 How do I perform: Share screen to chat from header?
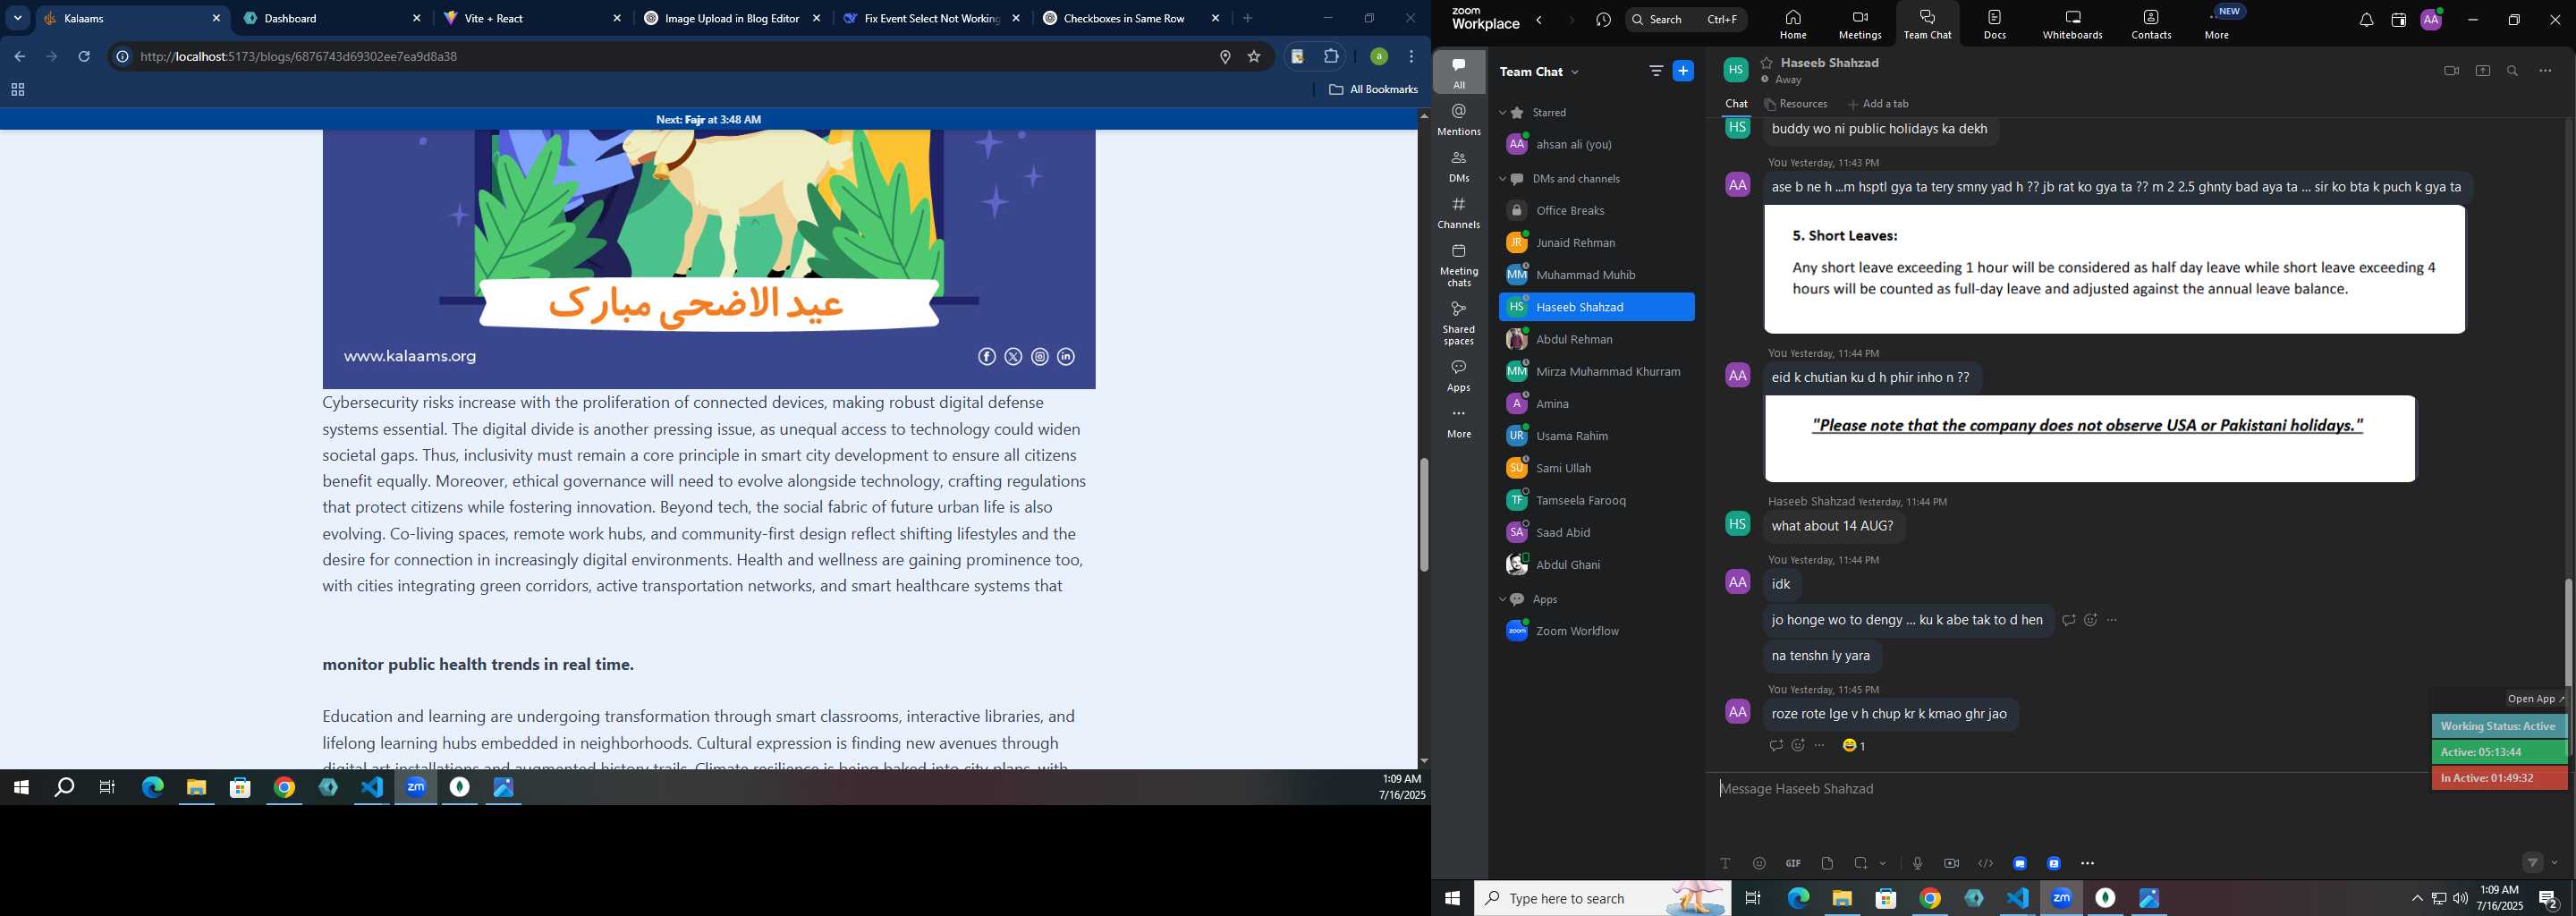point(2482,71)
